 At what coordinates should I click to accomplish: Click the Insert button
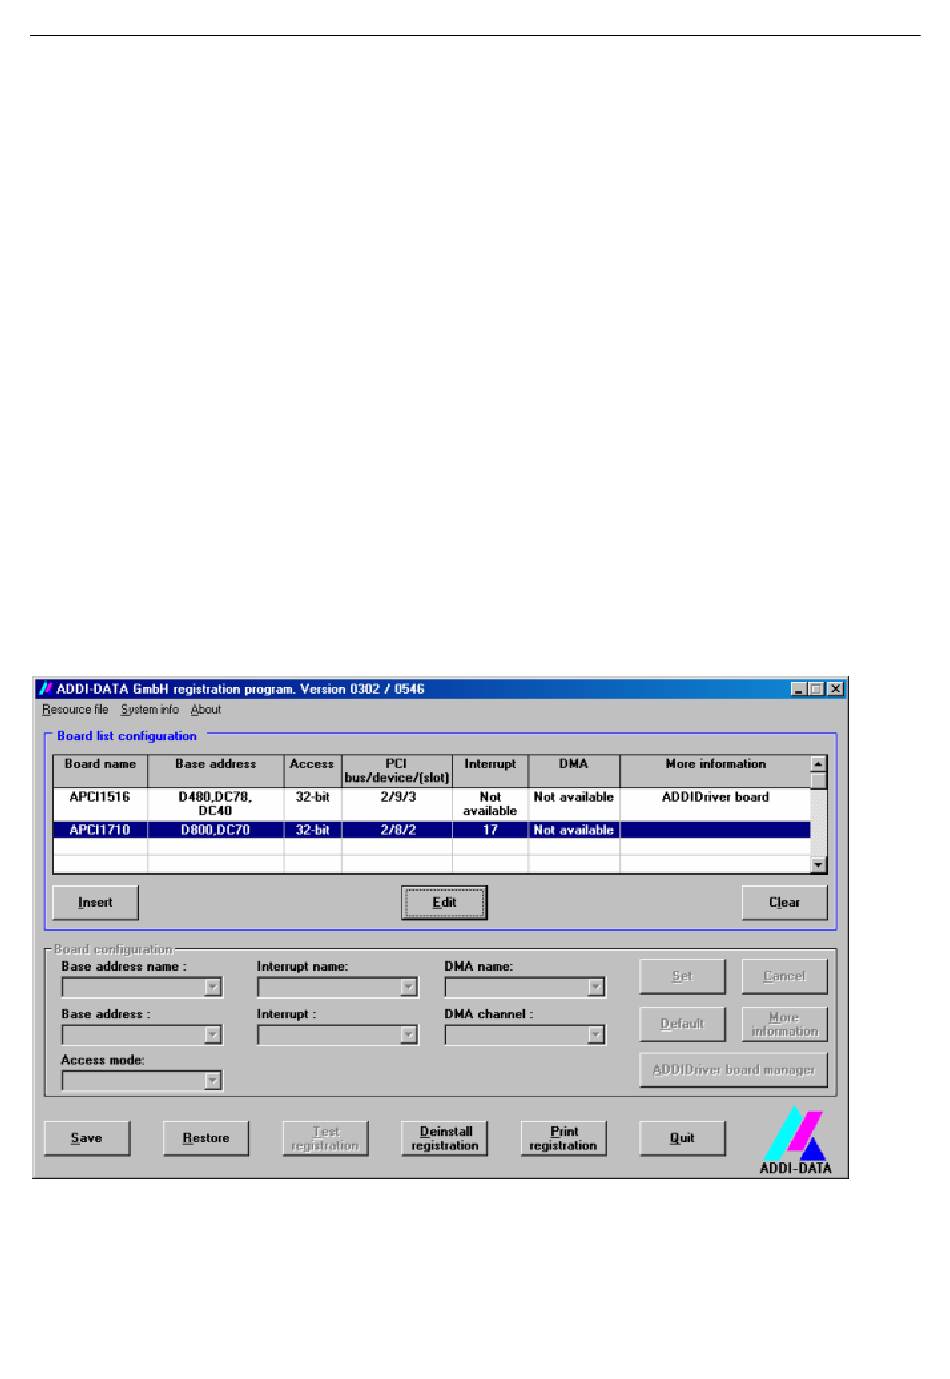95,902
